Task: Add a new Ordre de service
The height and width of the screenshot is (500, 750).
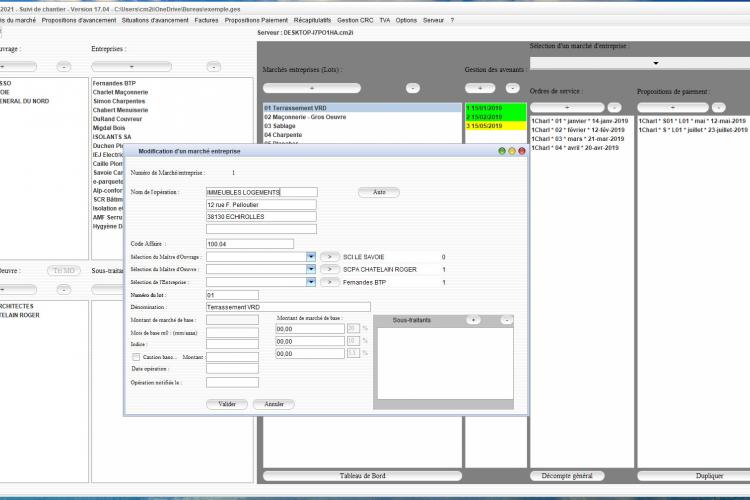Action: pos(567,108)
